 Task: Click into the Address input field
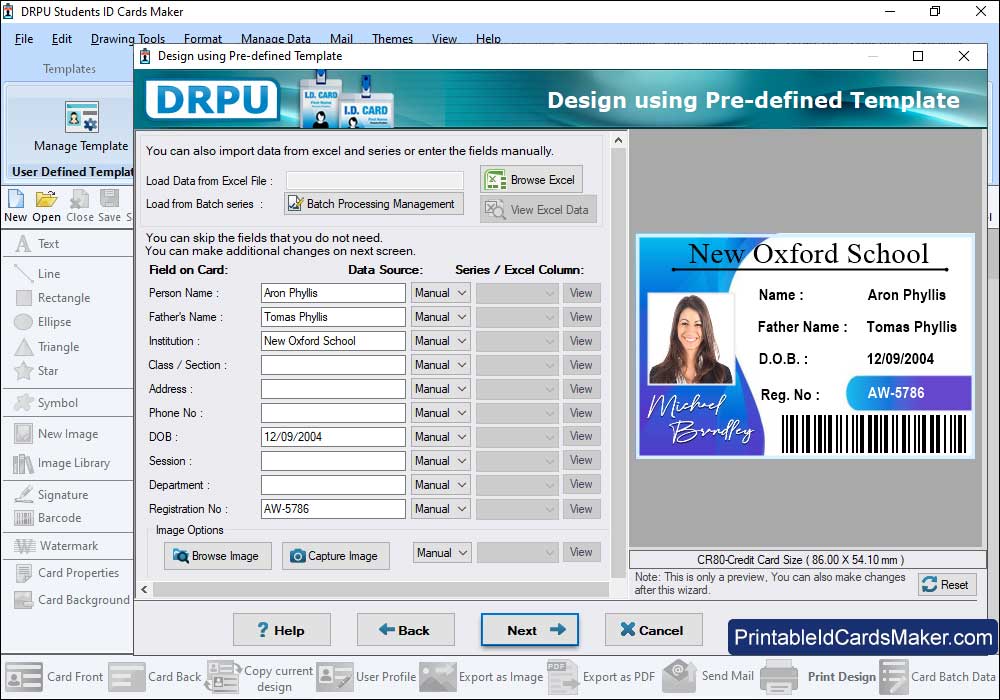[333, 389]
